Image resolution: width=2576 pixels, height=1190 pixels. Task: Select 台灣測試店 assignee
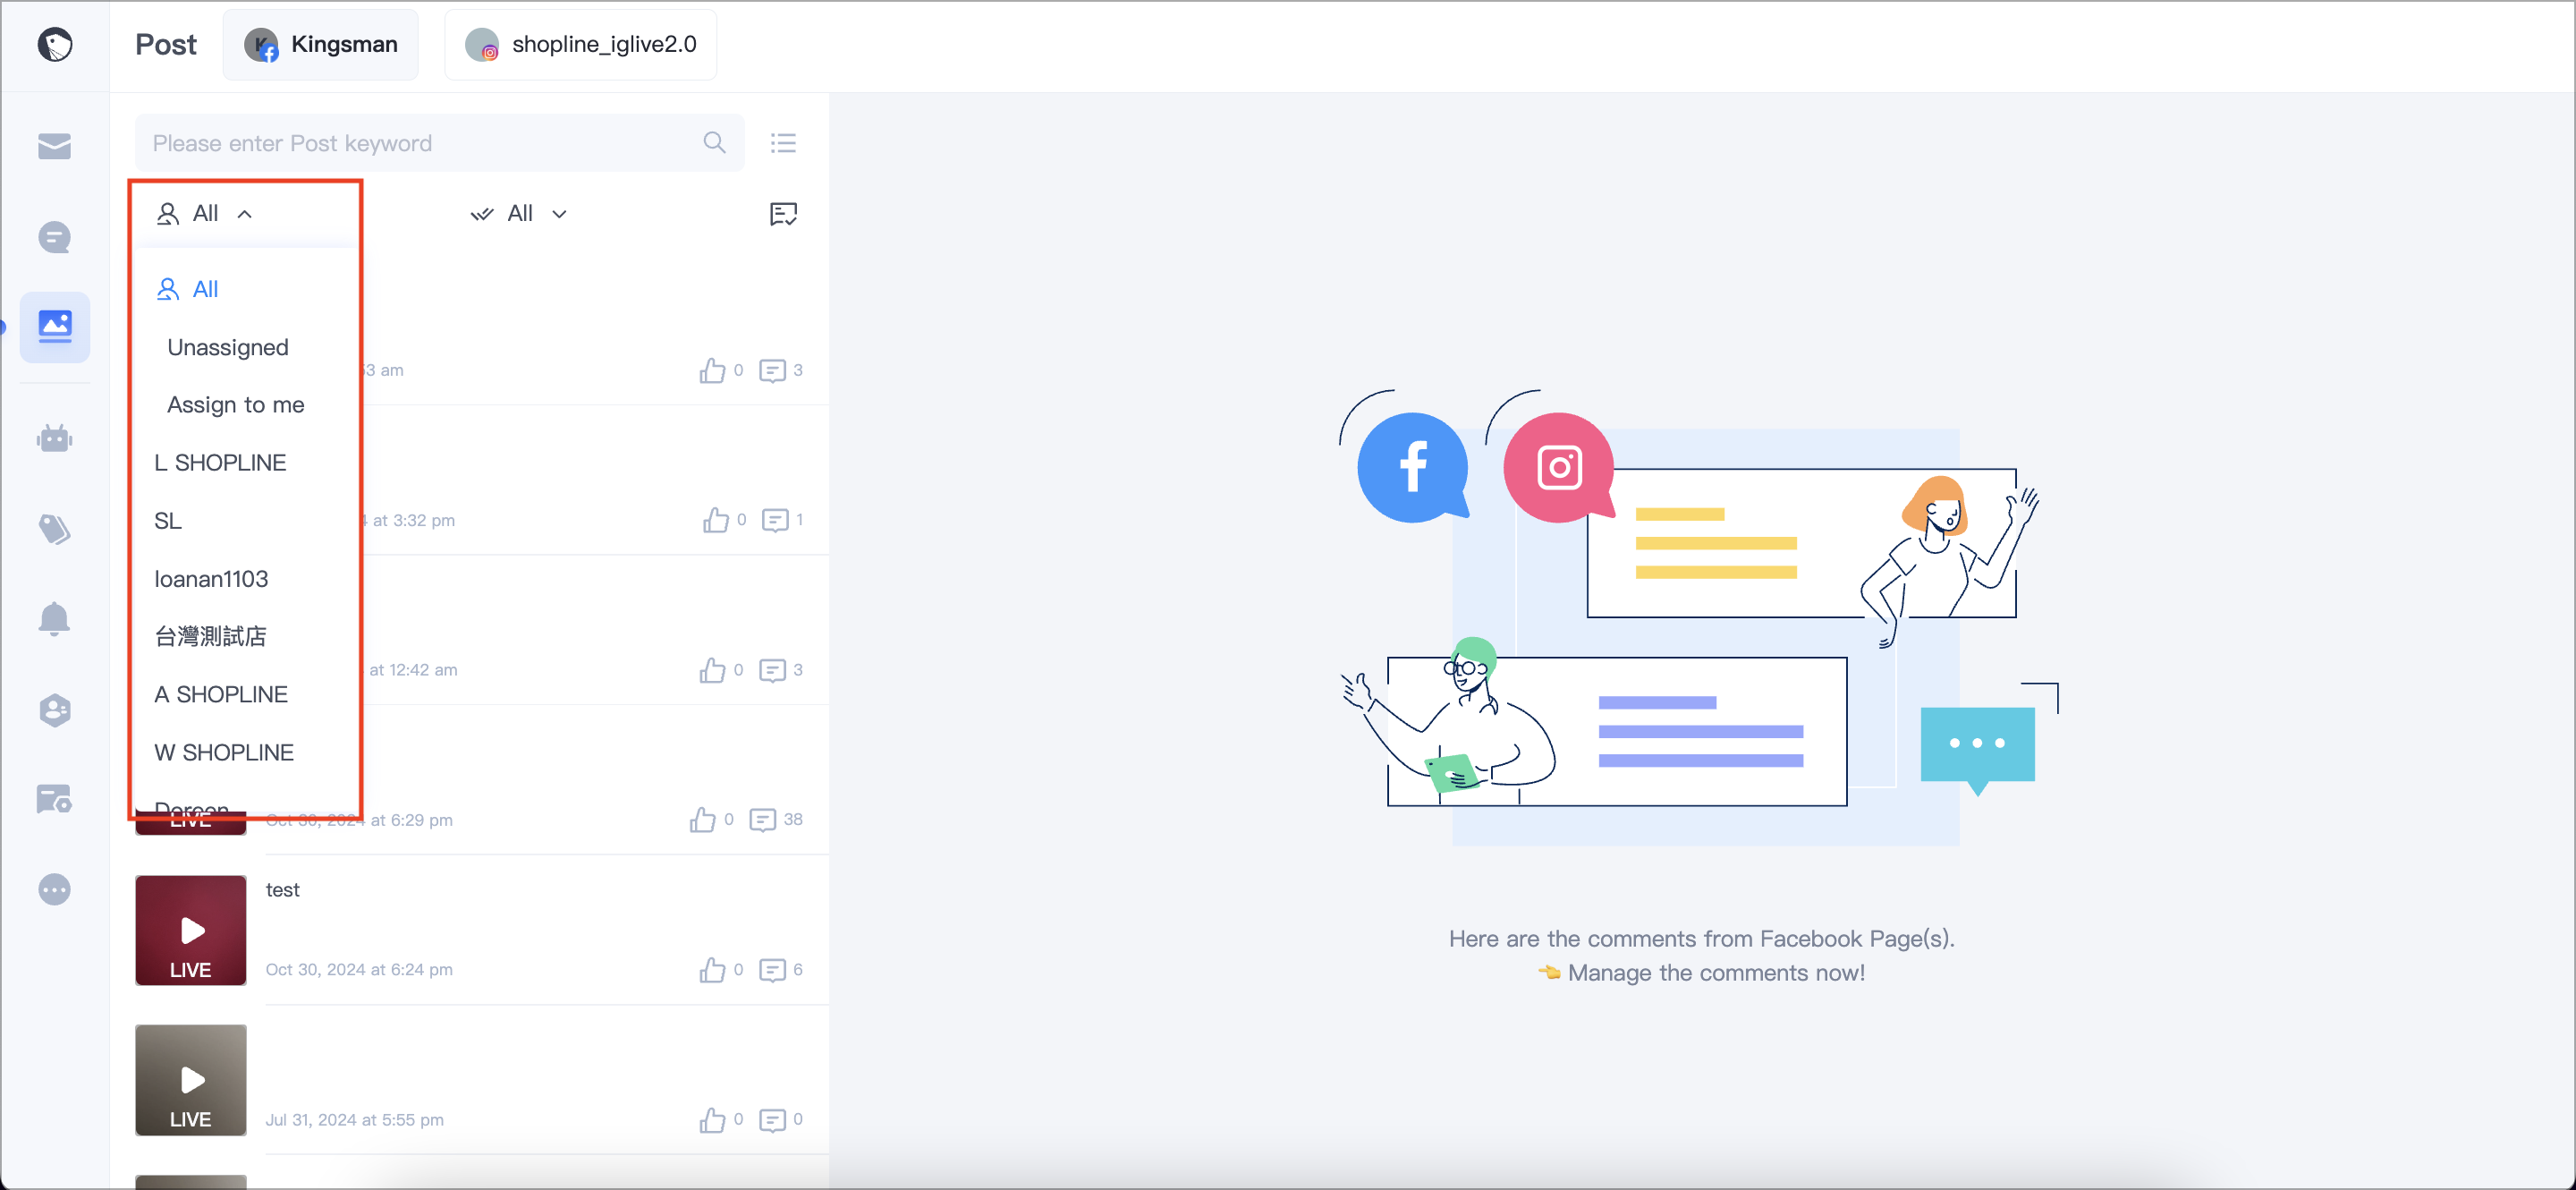click(210, 636)
